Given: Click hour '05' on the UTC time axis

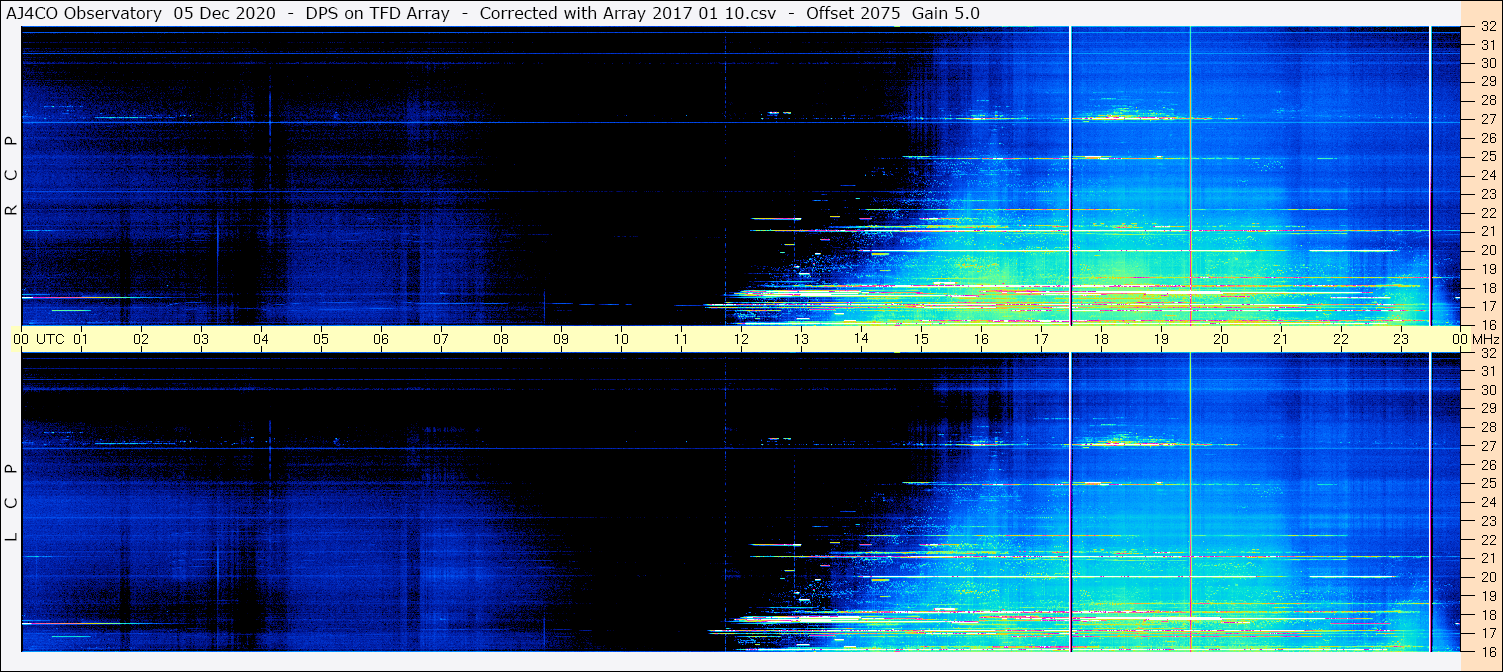Looking at the screenshot, I should [x=321, y=339].
